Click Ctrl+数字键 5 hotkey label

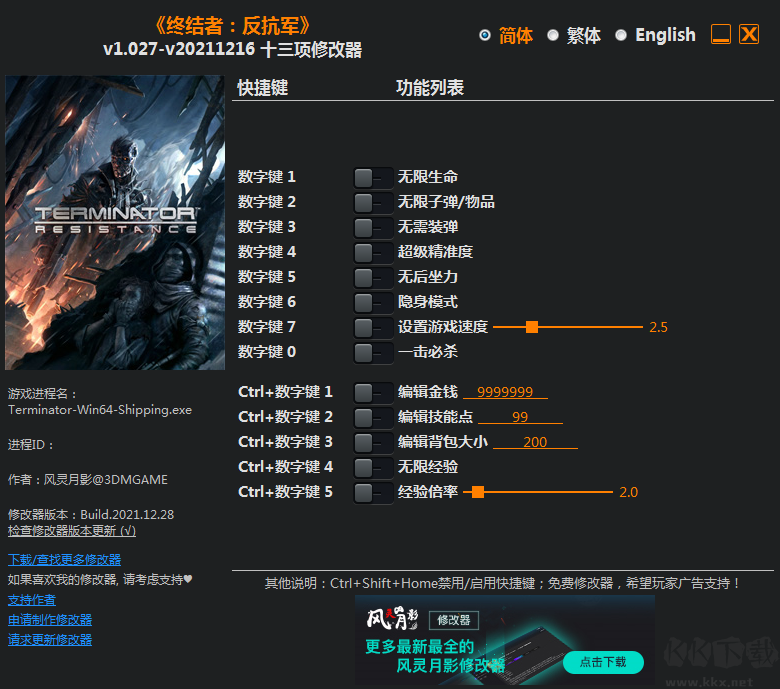pyautogui.click(x=286, y=492)
